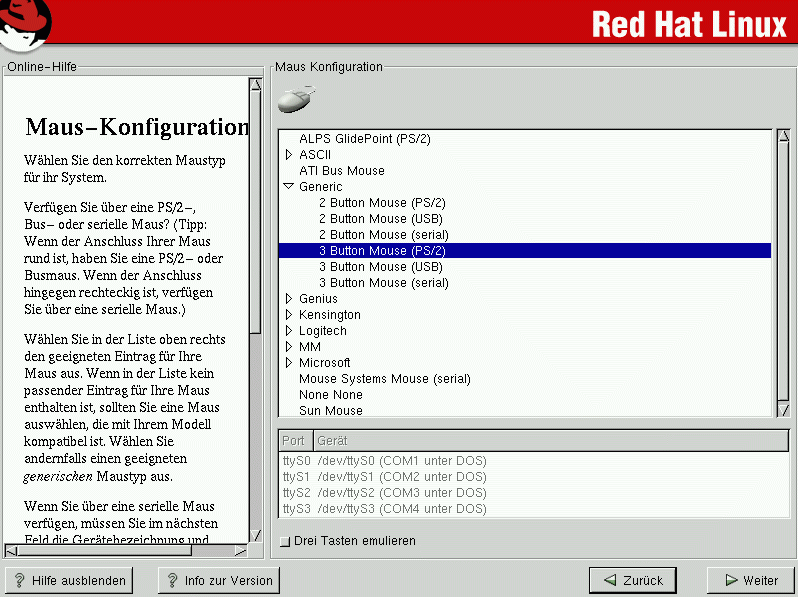Screen dimensions: 798x597
Task: Select ALPS GlidePoint (PS/2) entry
Action: [x=364, y=139]
